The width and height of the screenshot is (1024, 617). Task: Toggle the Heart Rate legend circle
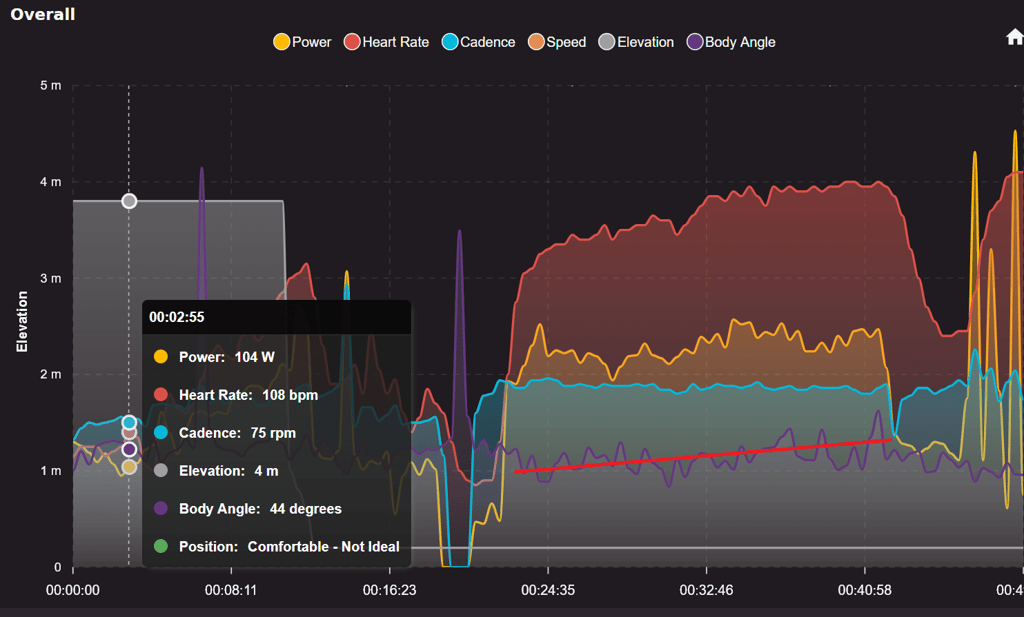click(x=352, y=42)
